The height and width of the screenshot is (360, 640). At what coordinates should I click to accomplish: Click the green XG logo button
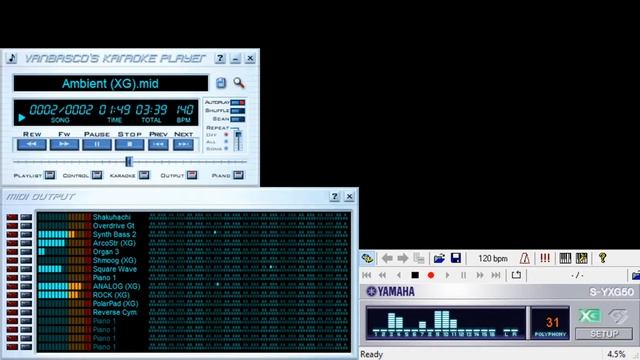pyautogui.click(x=589, y=316)
